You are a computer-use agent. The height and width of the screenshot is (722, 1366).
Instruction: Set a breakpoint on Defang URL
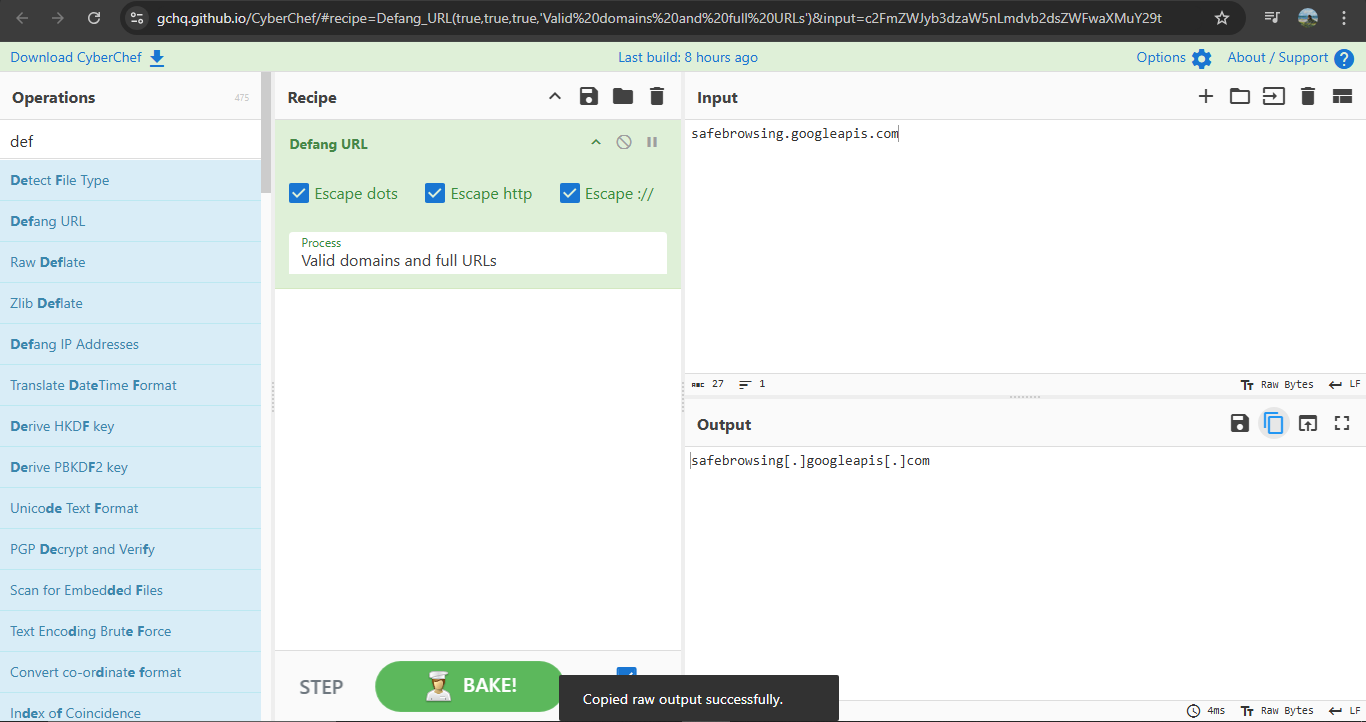(x=652, y=143)
